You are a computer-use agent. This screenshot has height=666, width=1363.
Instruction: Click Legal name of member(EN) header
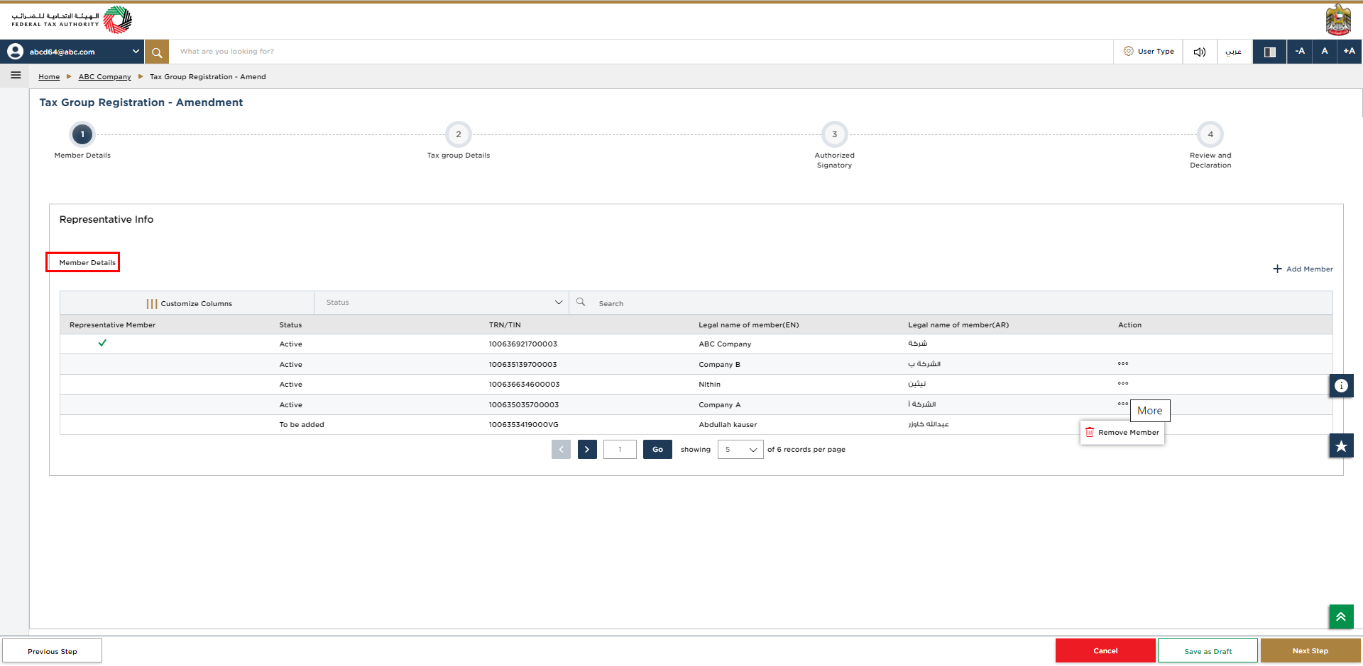click(x=749, y=325)
